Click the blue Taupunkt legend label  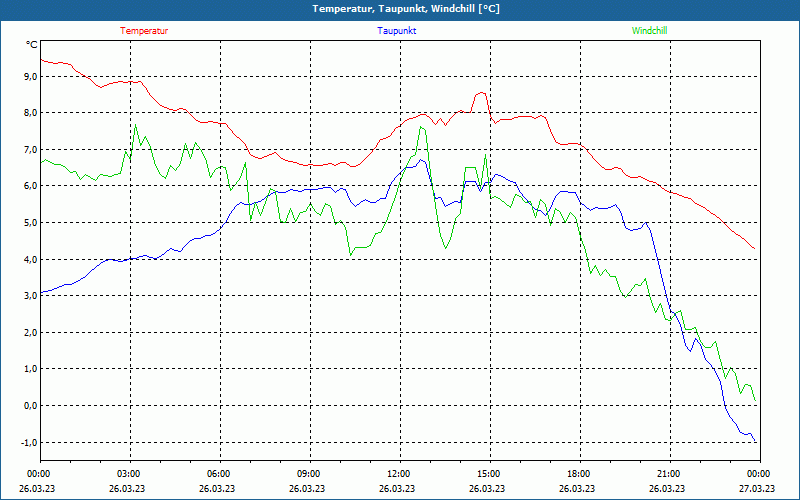point(396,31)
